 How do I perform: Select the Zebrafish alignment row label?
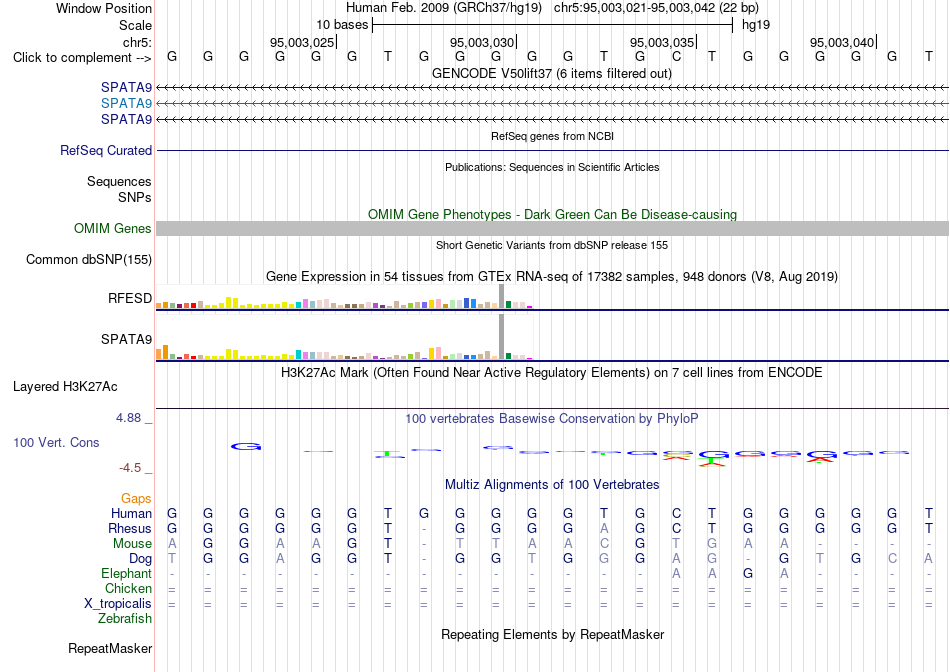[x=125, y=619]
